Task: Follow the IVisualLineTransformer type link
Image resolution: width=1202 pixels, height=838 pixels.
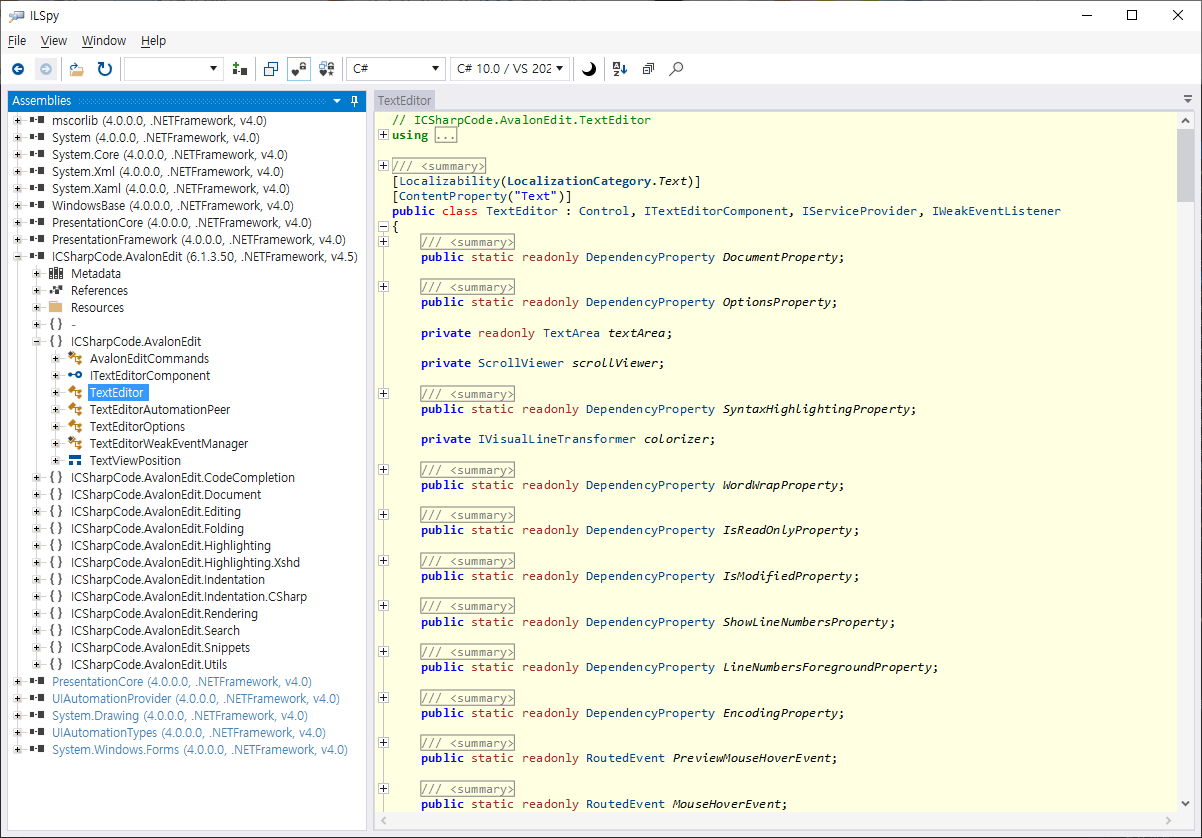Action: [557, 439]
